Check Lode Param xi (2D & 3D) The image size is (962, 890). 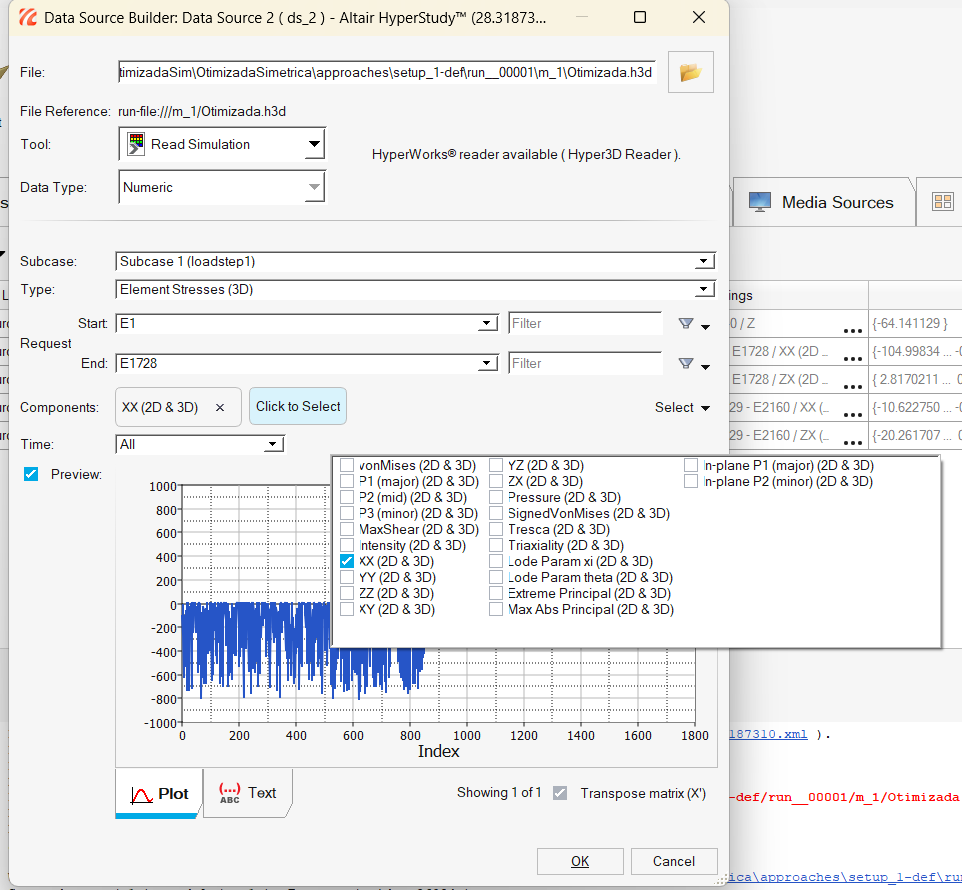[496, 561]
